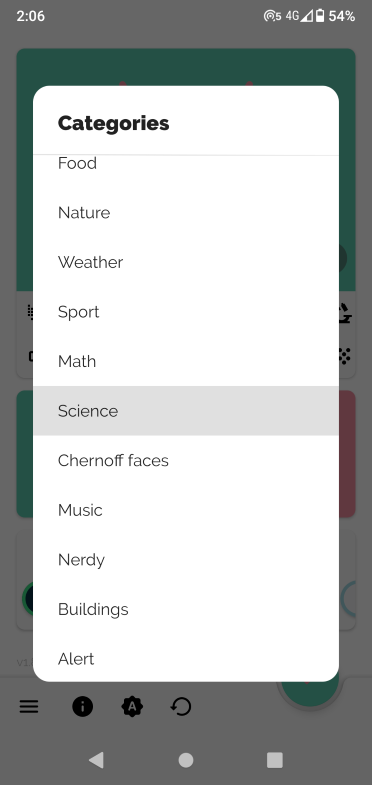This screenshot has height=785, width=372.
Task: Tap the Android back triangle button
Action: coord(96,760)
